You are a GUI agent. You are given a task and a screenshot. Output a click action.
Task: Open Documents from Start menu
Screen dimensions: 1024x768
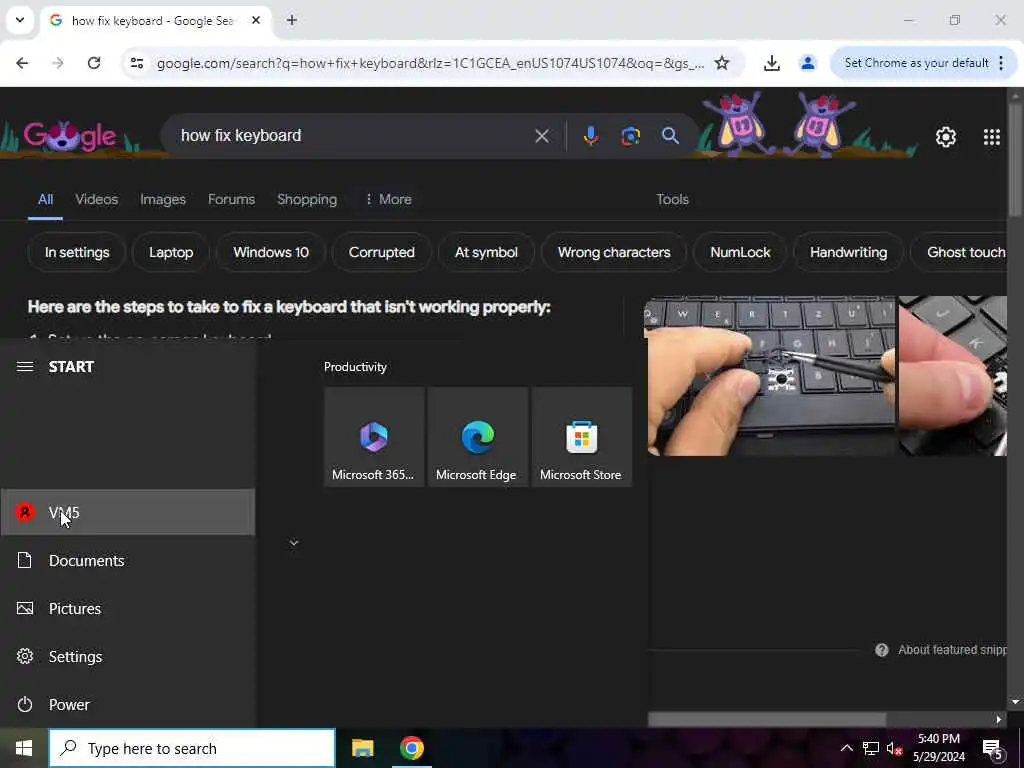tap(128, 560)
